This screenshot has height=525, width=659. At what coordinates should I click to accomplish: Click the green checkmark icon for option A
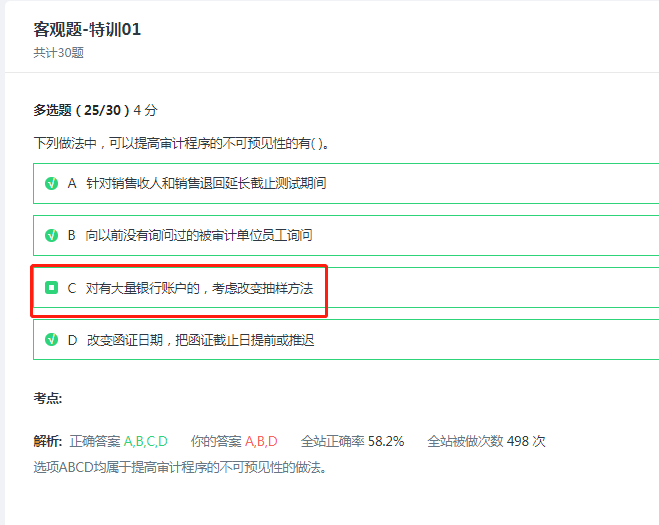point(51,184)
